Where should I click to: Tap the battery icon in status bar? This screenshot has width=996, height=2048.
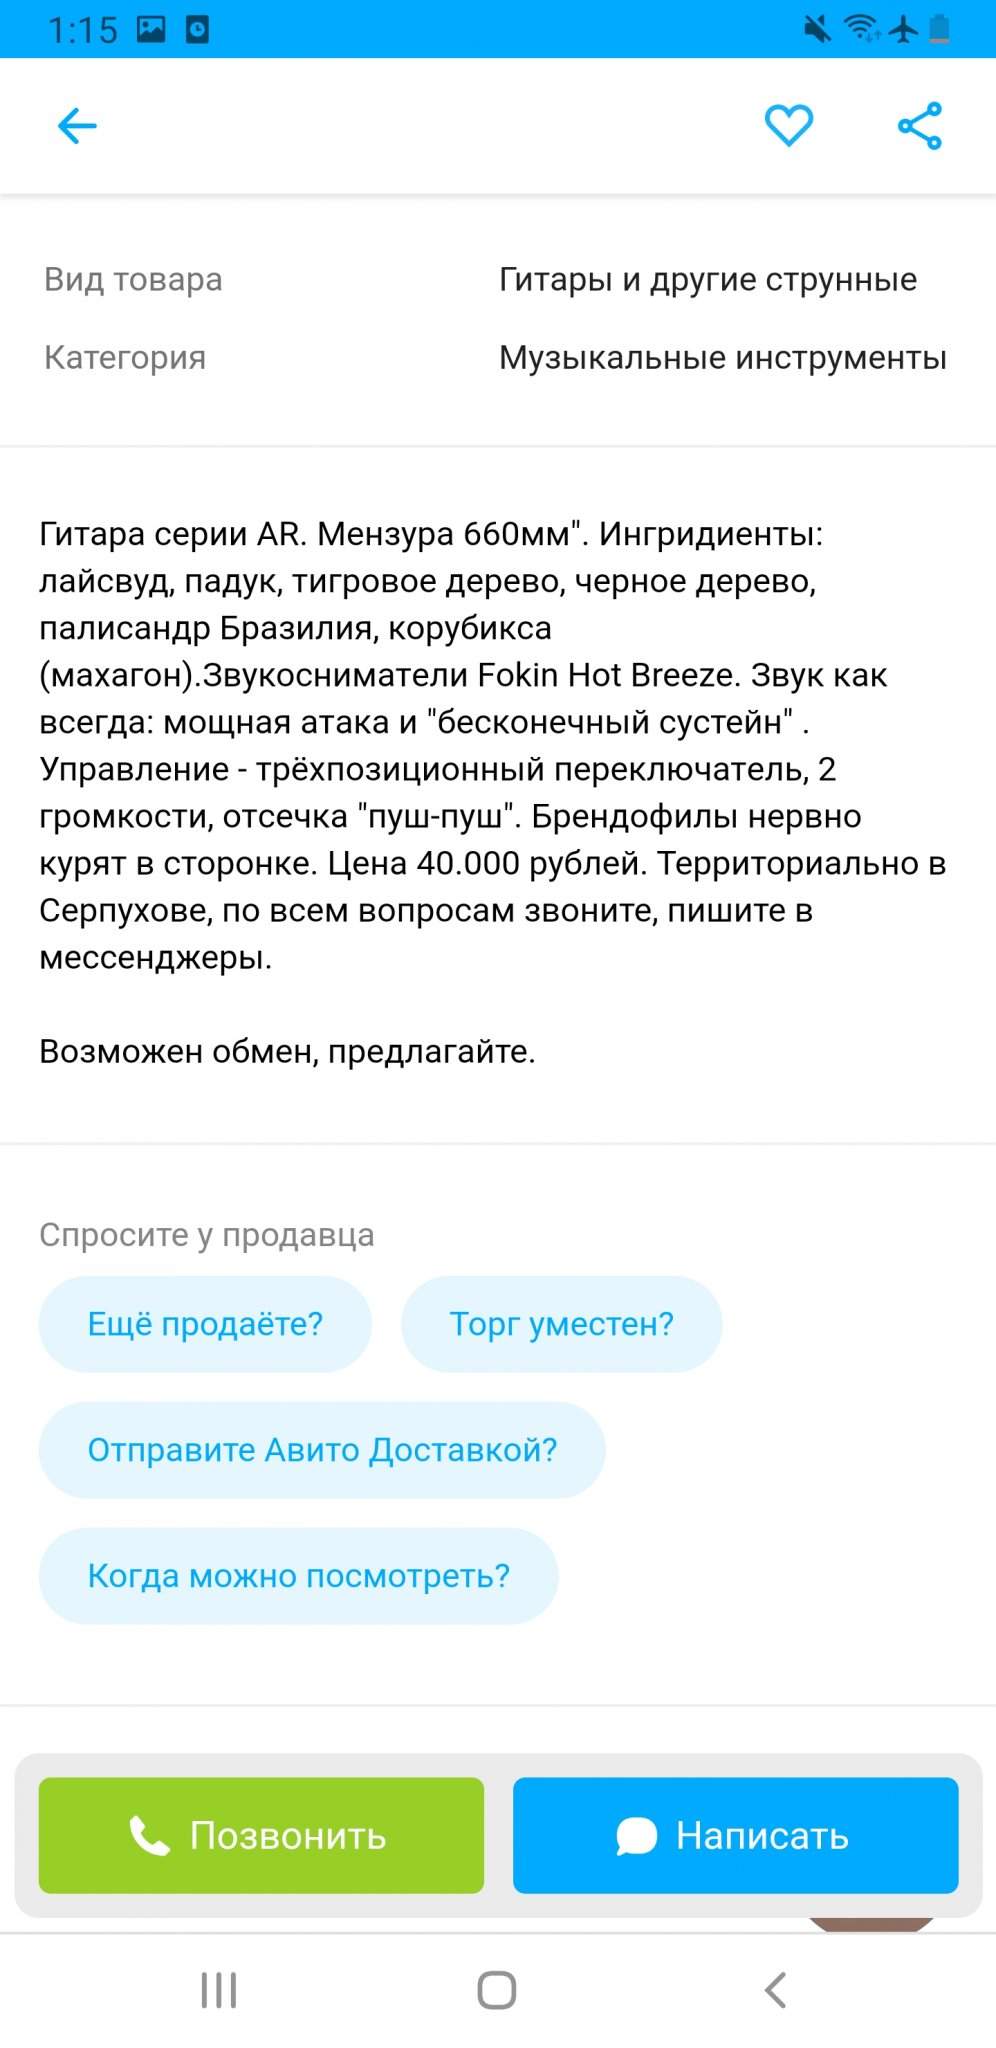click(x=939, y=29)
